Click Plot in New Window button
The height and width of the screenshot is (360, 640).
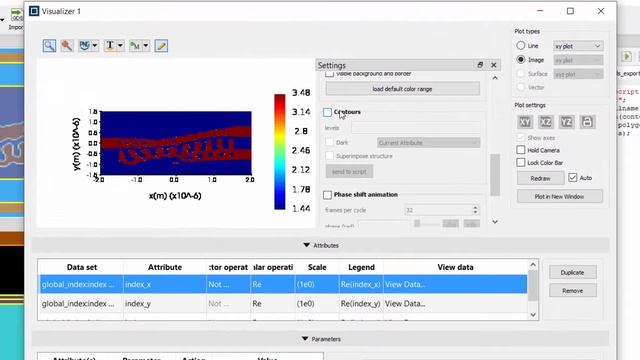pyautogui.click(x=560, y=196)
